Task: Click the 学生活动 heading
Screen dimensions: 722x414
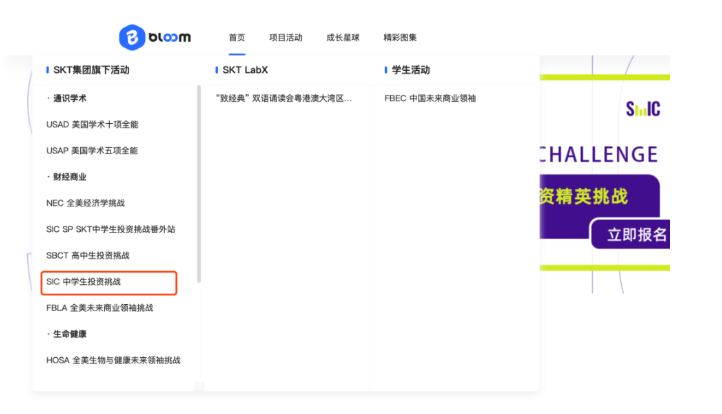Action: 411,70
